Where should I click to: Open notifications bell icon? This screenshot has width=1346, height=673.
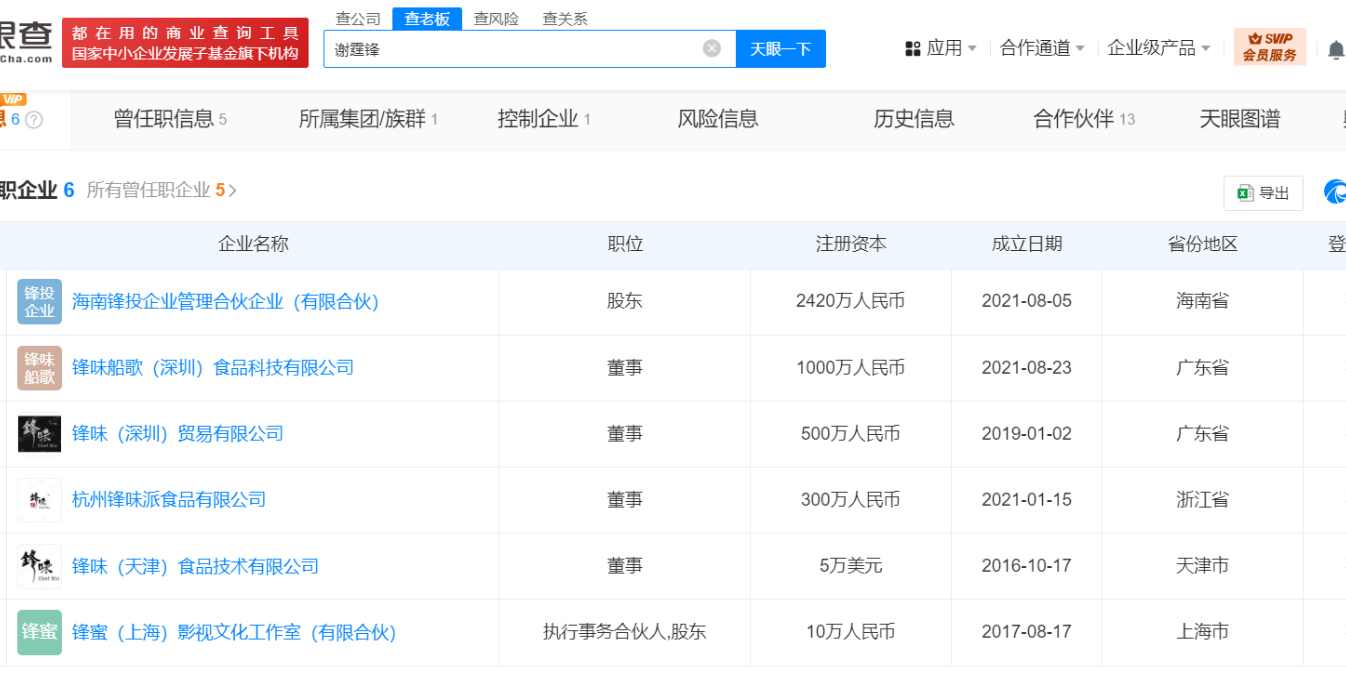point(1336,49)
